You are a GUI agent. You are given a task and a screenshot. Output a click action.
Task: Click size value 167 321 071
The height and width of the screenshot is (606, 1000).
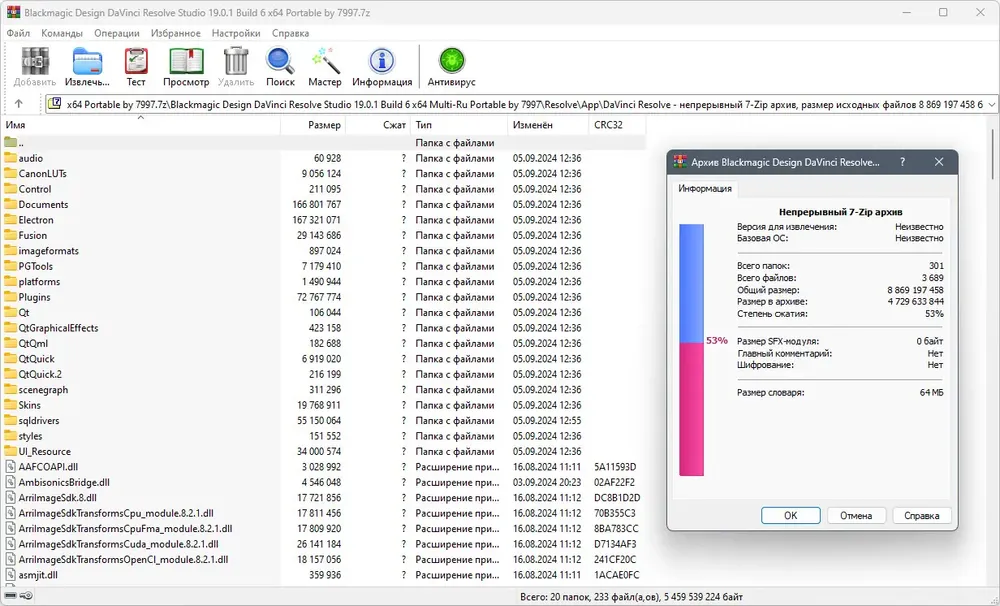coord(316,220)
